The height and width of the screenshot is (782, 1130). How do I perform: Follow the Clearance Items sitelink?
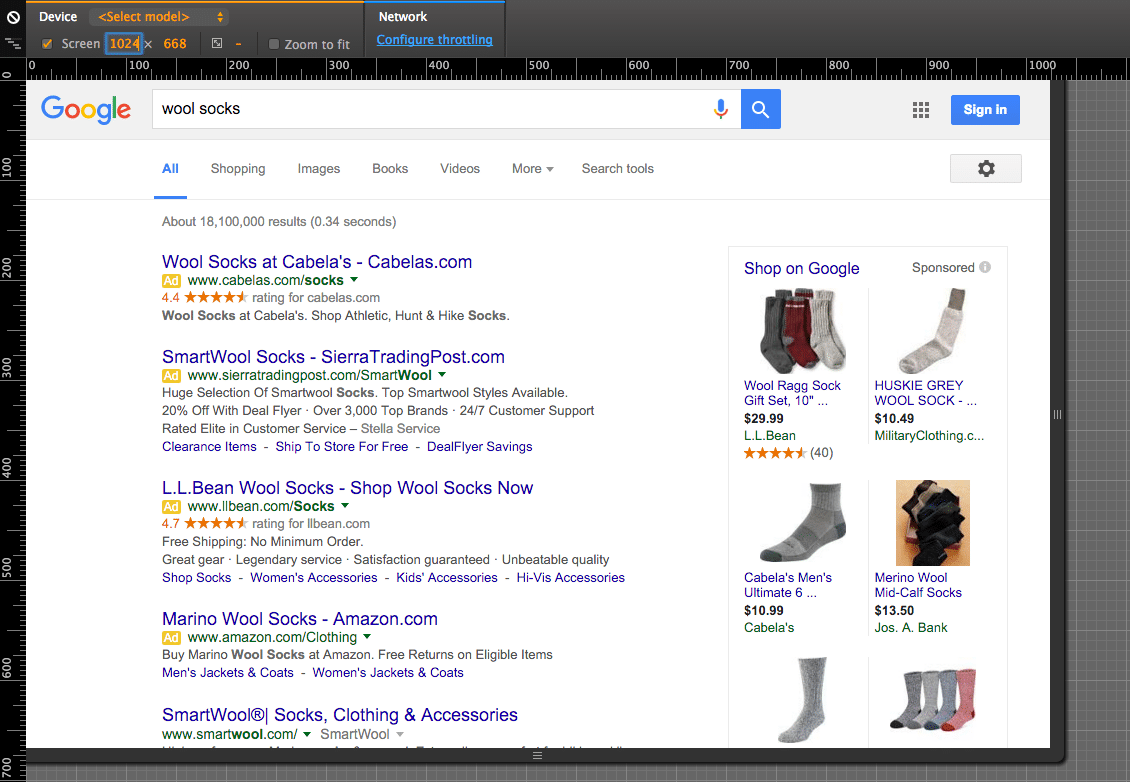[209, 447]
